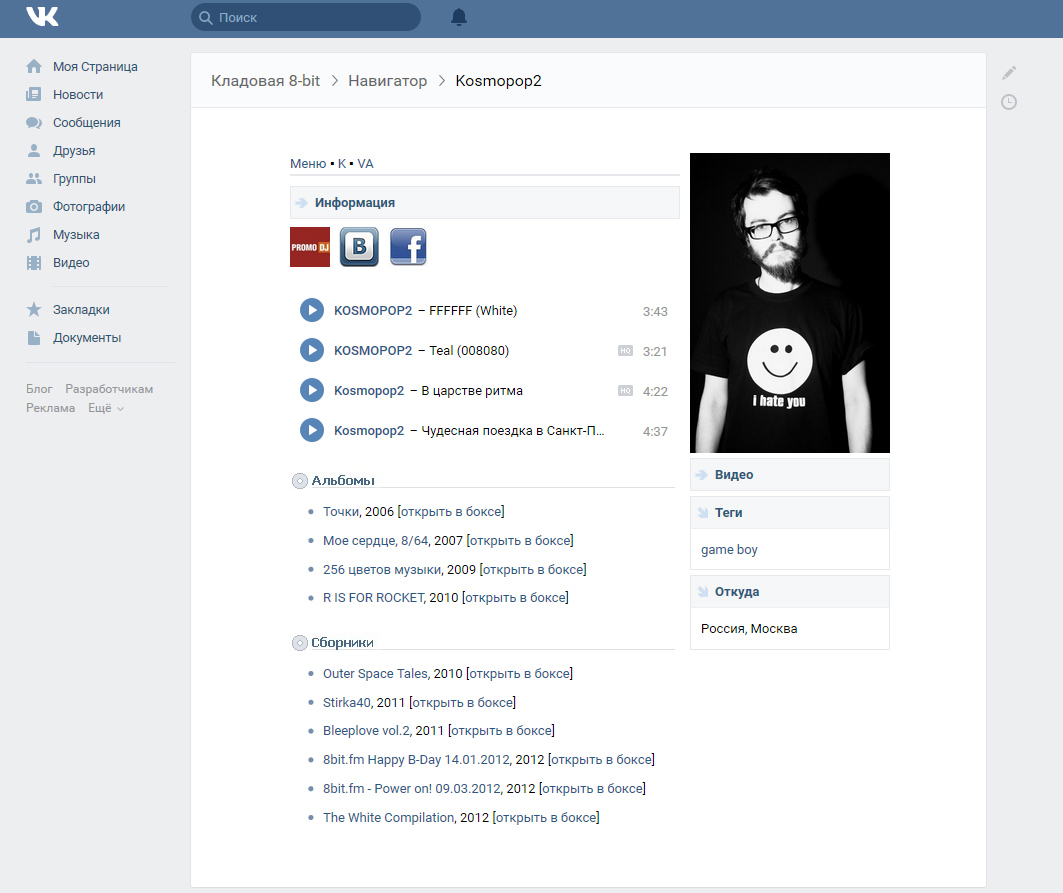The height and width of the screenshot is (893, 1063).
Task: Click the VK logo in header
Action: (42, 17)
